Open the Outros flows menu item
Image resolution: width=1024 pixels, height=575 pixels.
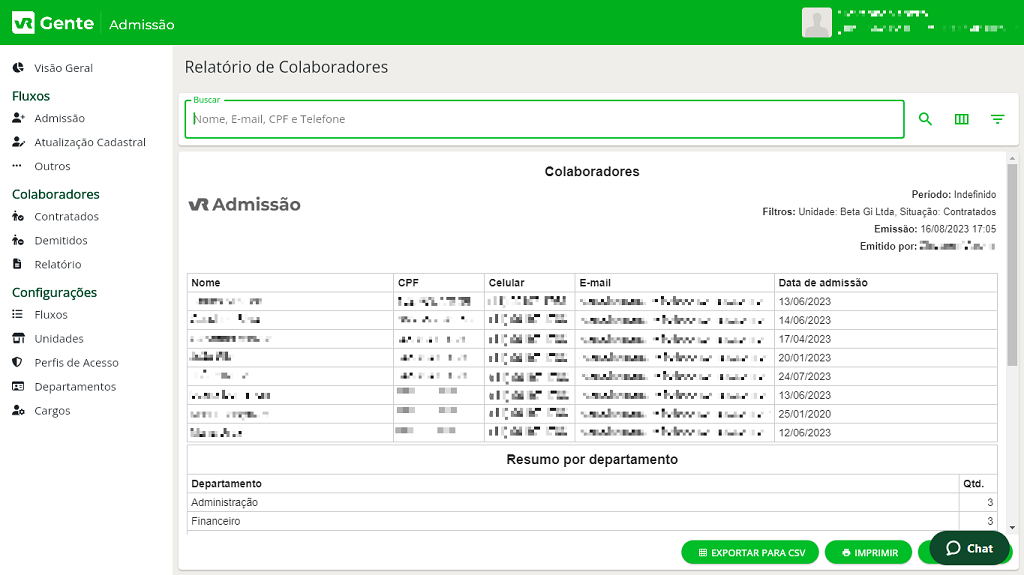(x=52, y=166)
